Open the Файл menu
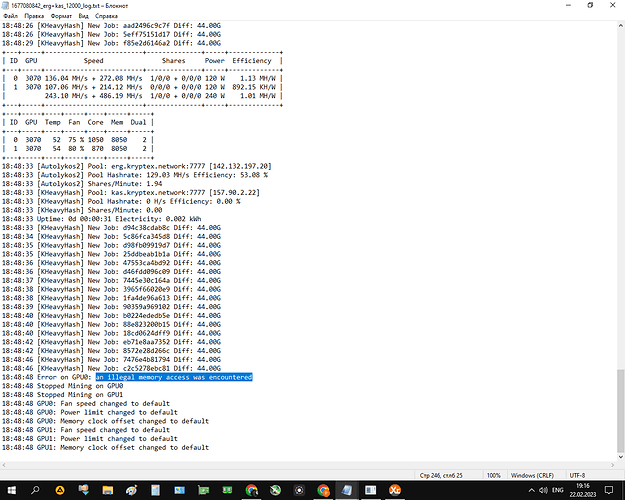The width and height of the screenshot is (625, 500). coord(12,17)
